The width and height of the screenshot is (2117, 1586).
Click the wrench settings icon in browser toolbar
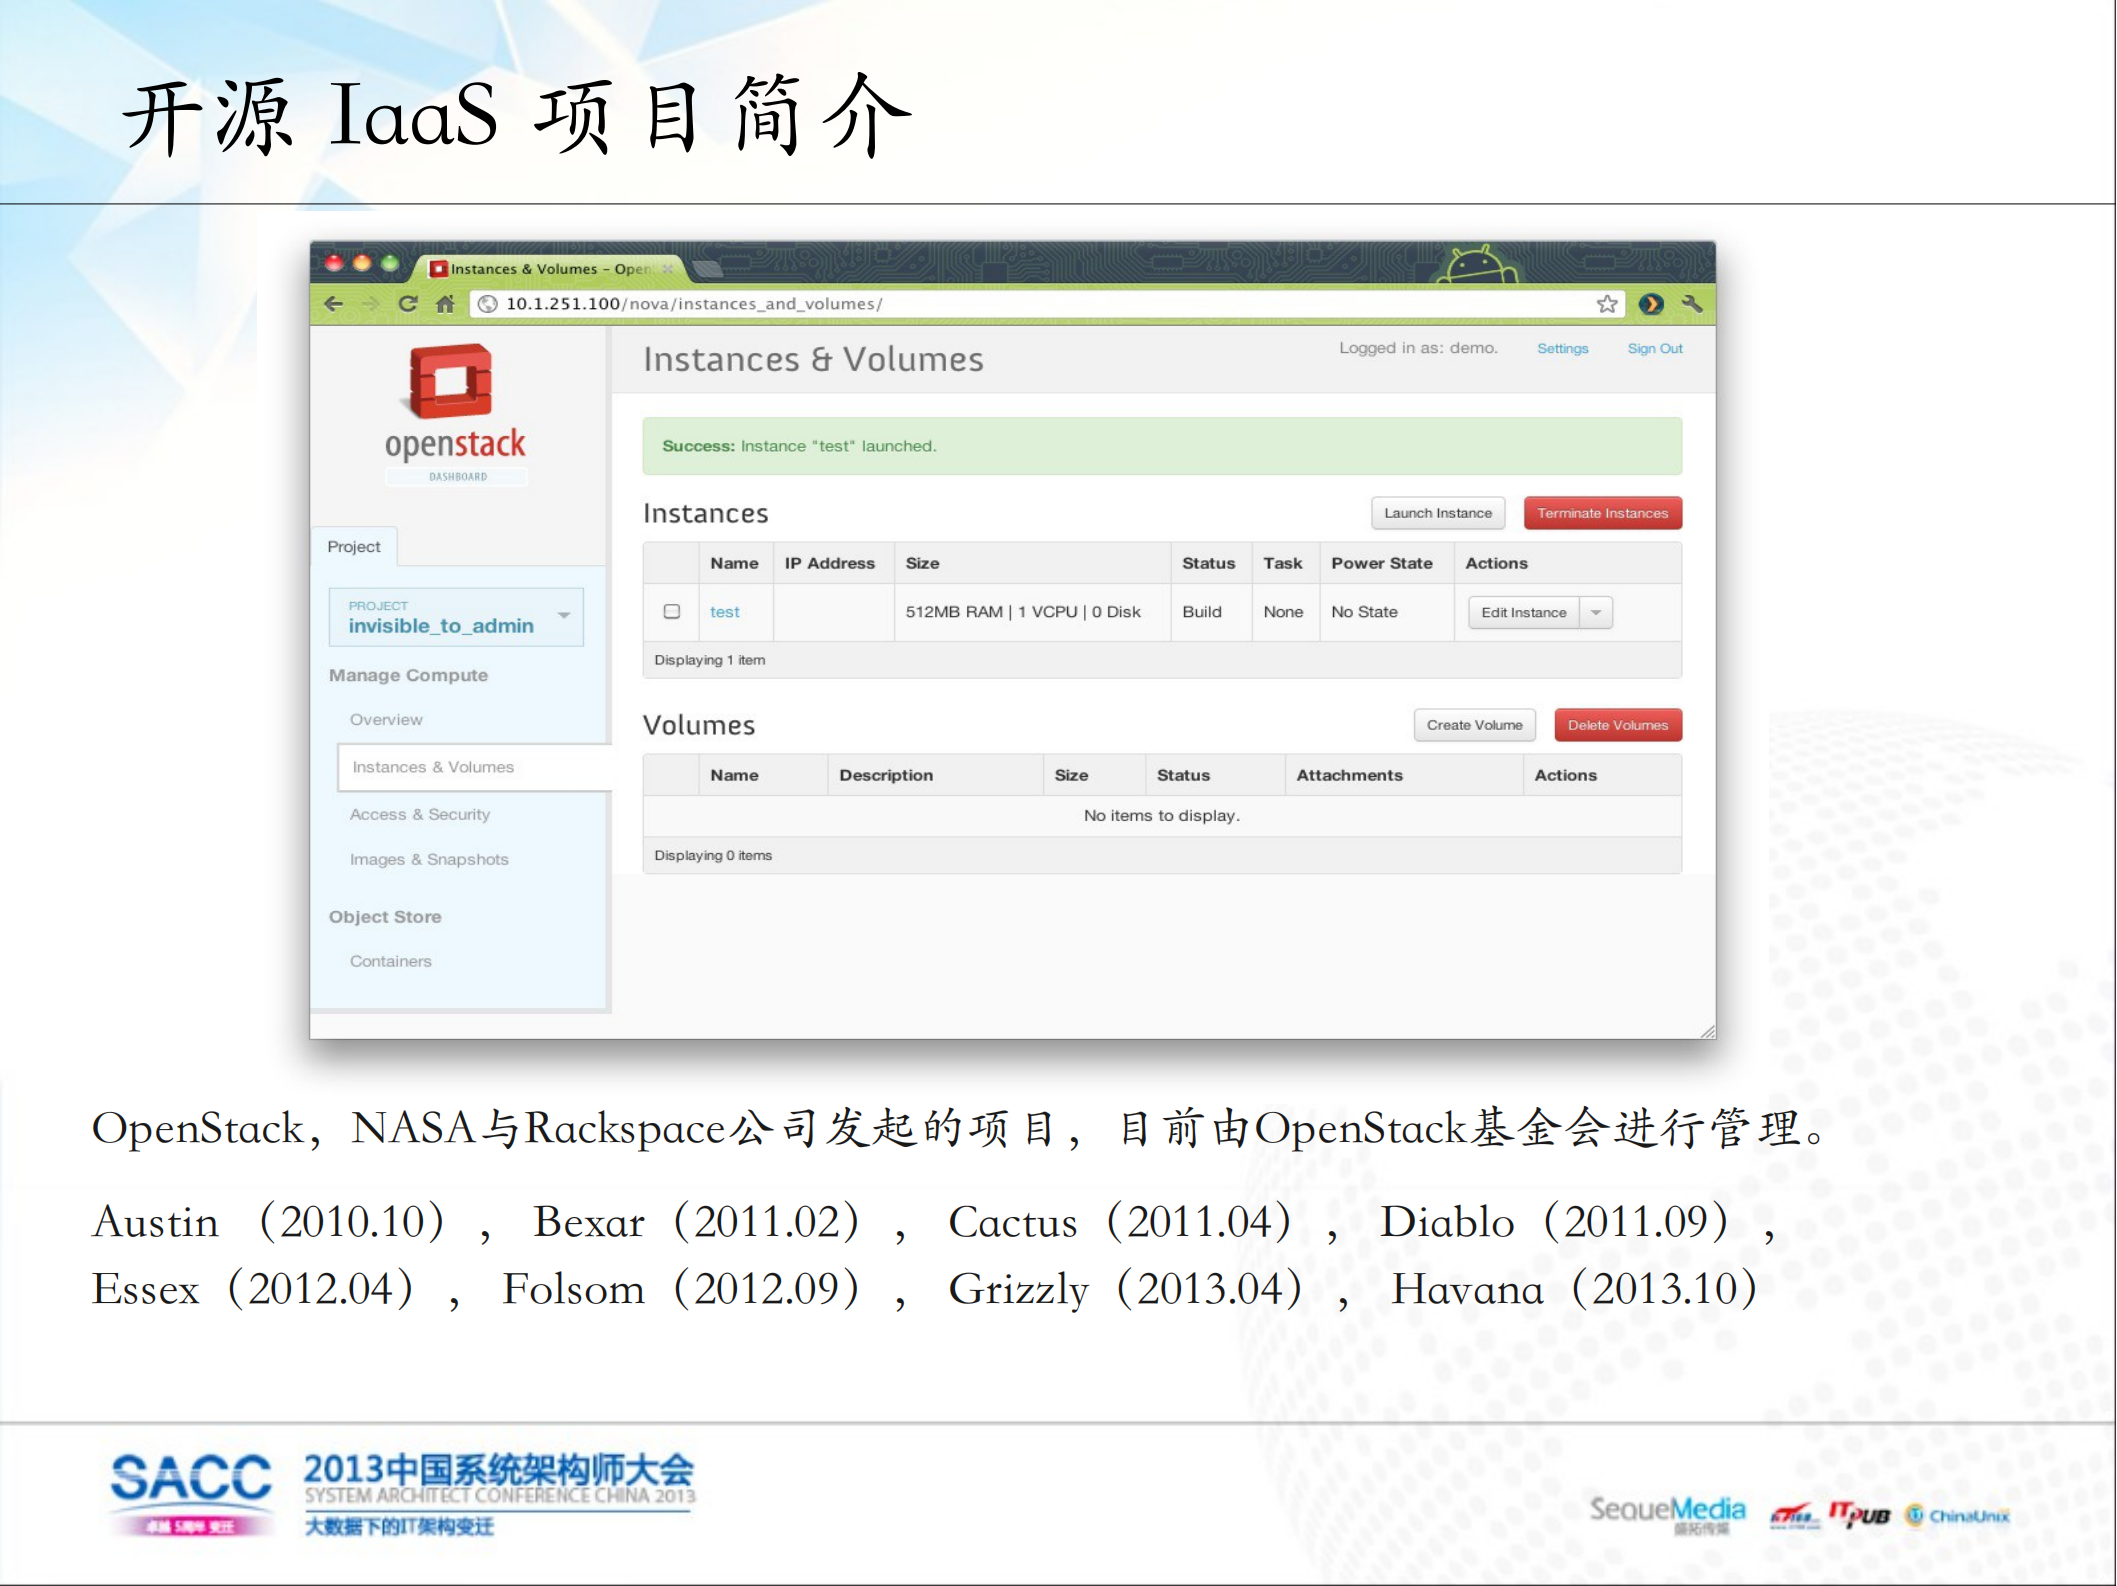tap(1692, 303)
